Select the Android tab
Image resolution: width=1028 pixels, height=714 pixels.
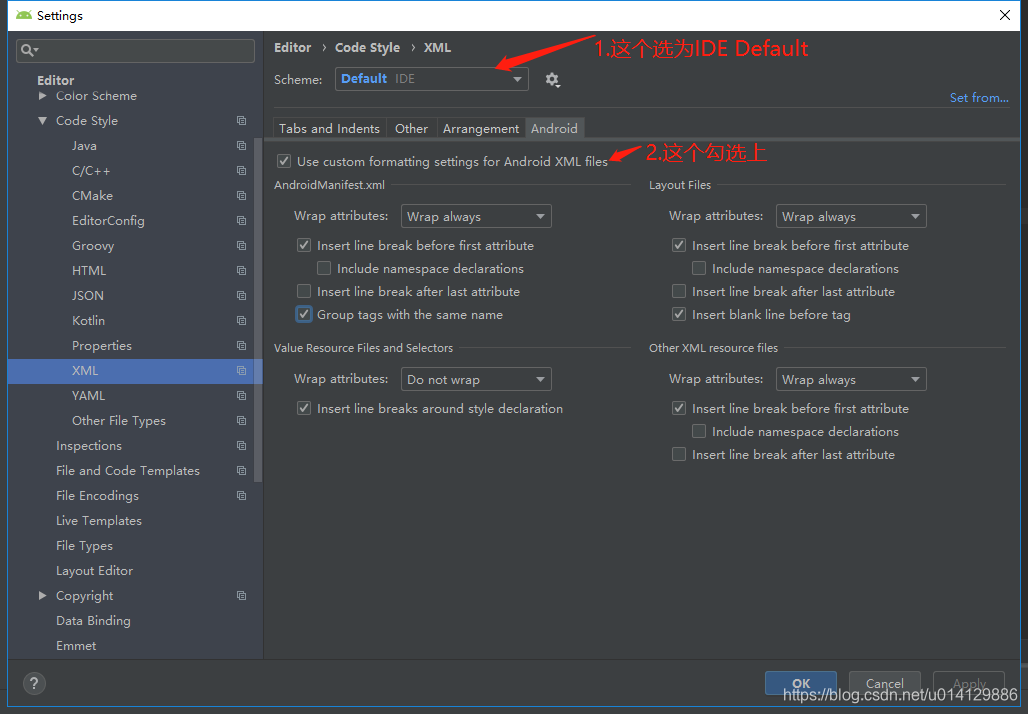[x=555, y=129]
